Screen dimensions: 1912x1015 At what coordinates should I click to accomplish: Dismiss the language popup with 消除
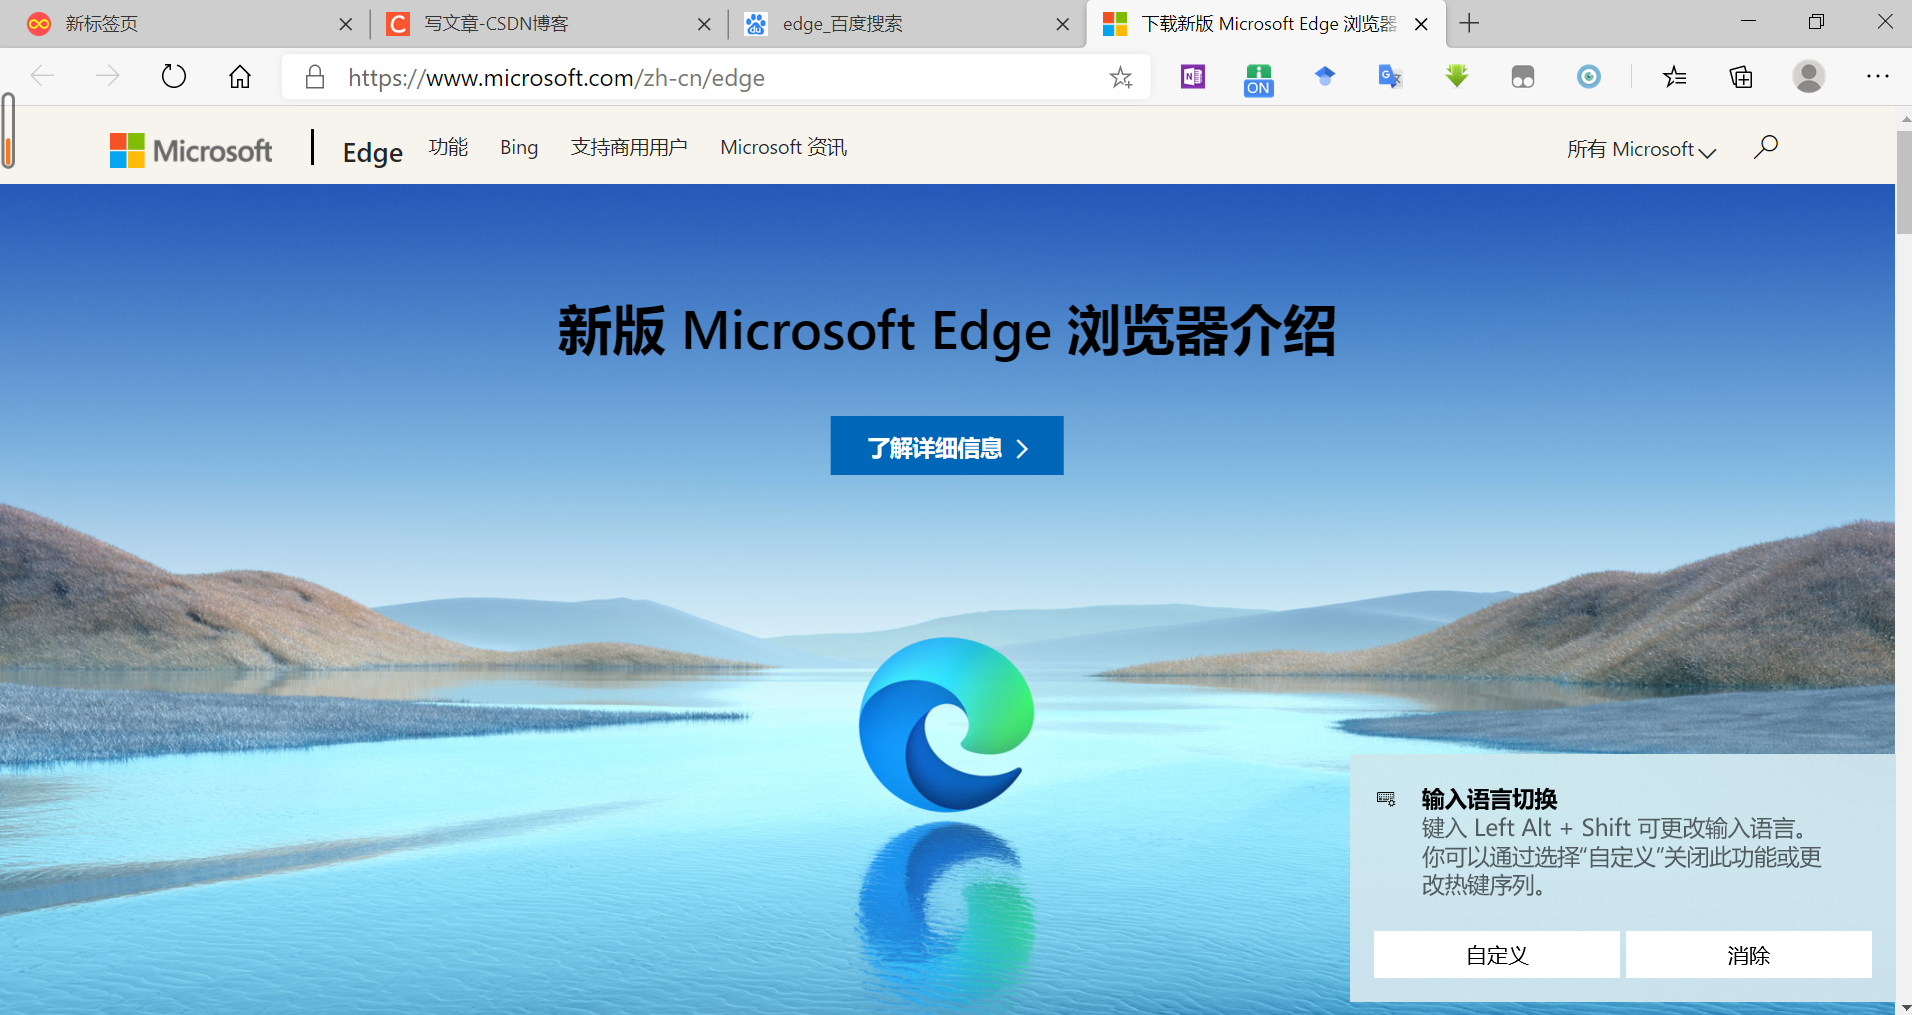pyautogui.click(x=1747, y=955)
